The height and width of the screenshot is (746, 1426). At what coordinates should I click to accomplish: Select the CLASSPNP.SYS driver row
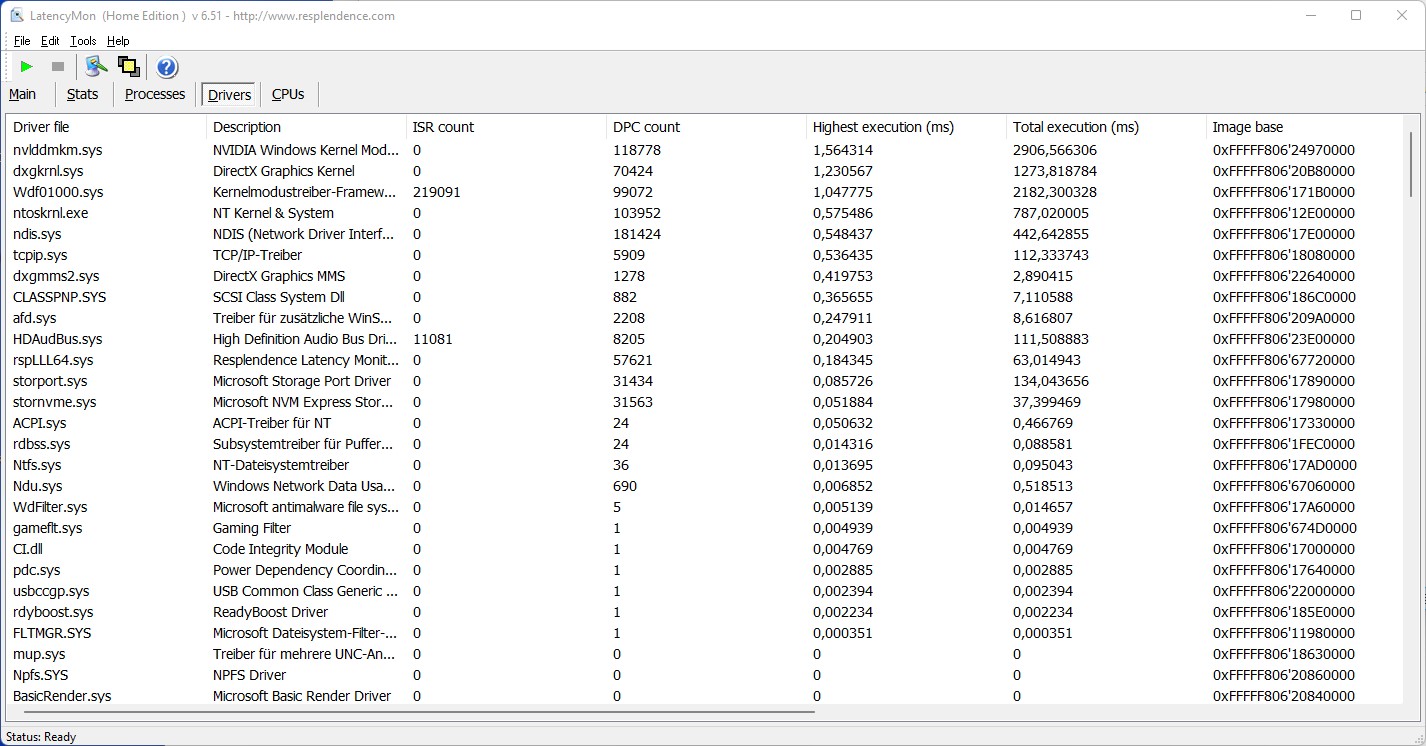click(705, 297)
